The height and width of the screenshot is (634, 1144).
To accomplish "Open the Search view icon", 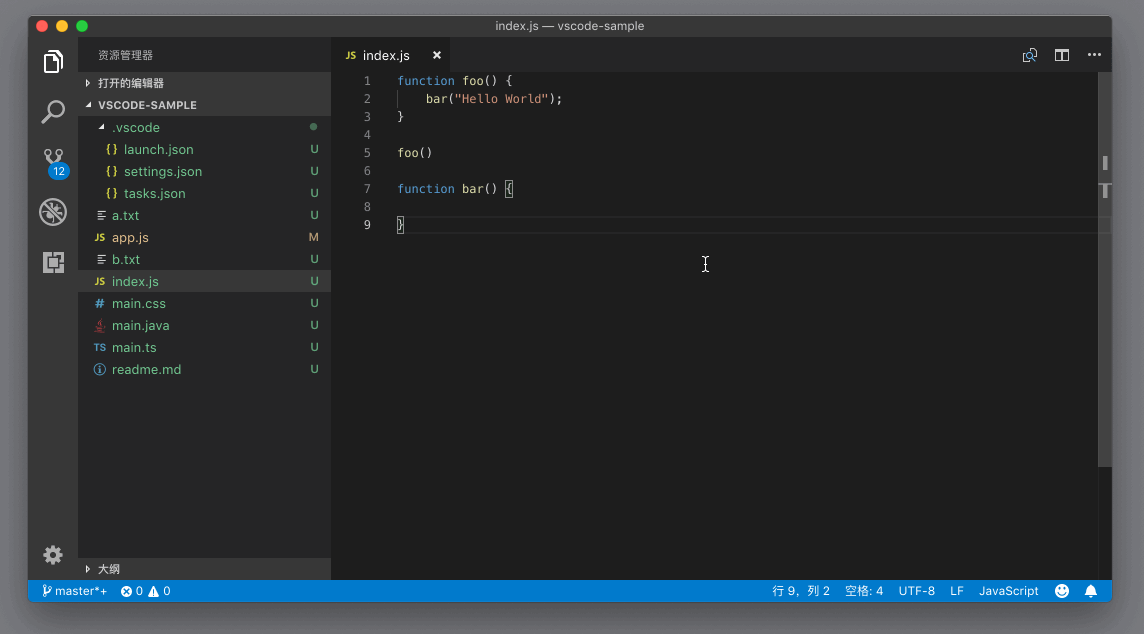I will click(53, 111).
